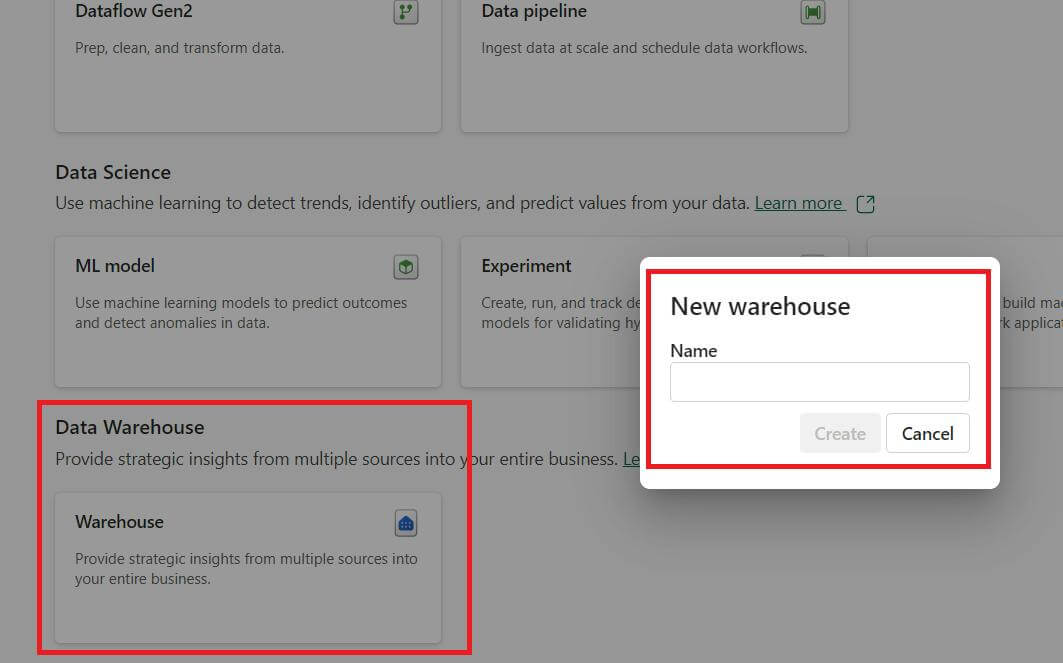Select the ML model card title
Viewport: 1063px width, 663px height.
[115, 266]
